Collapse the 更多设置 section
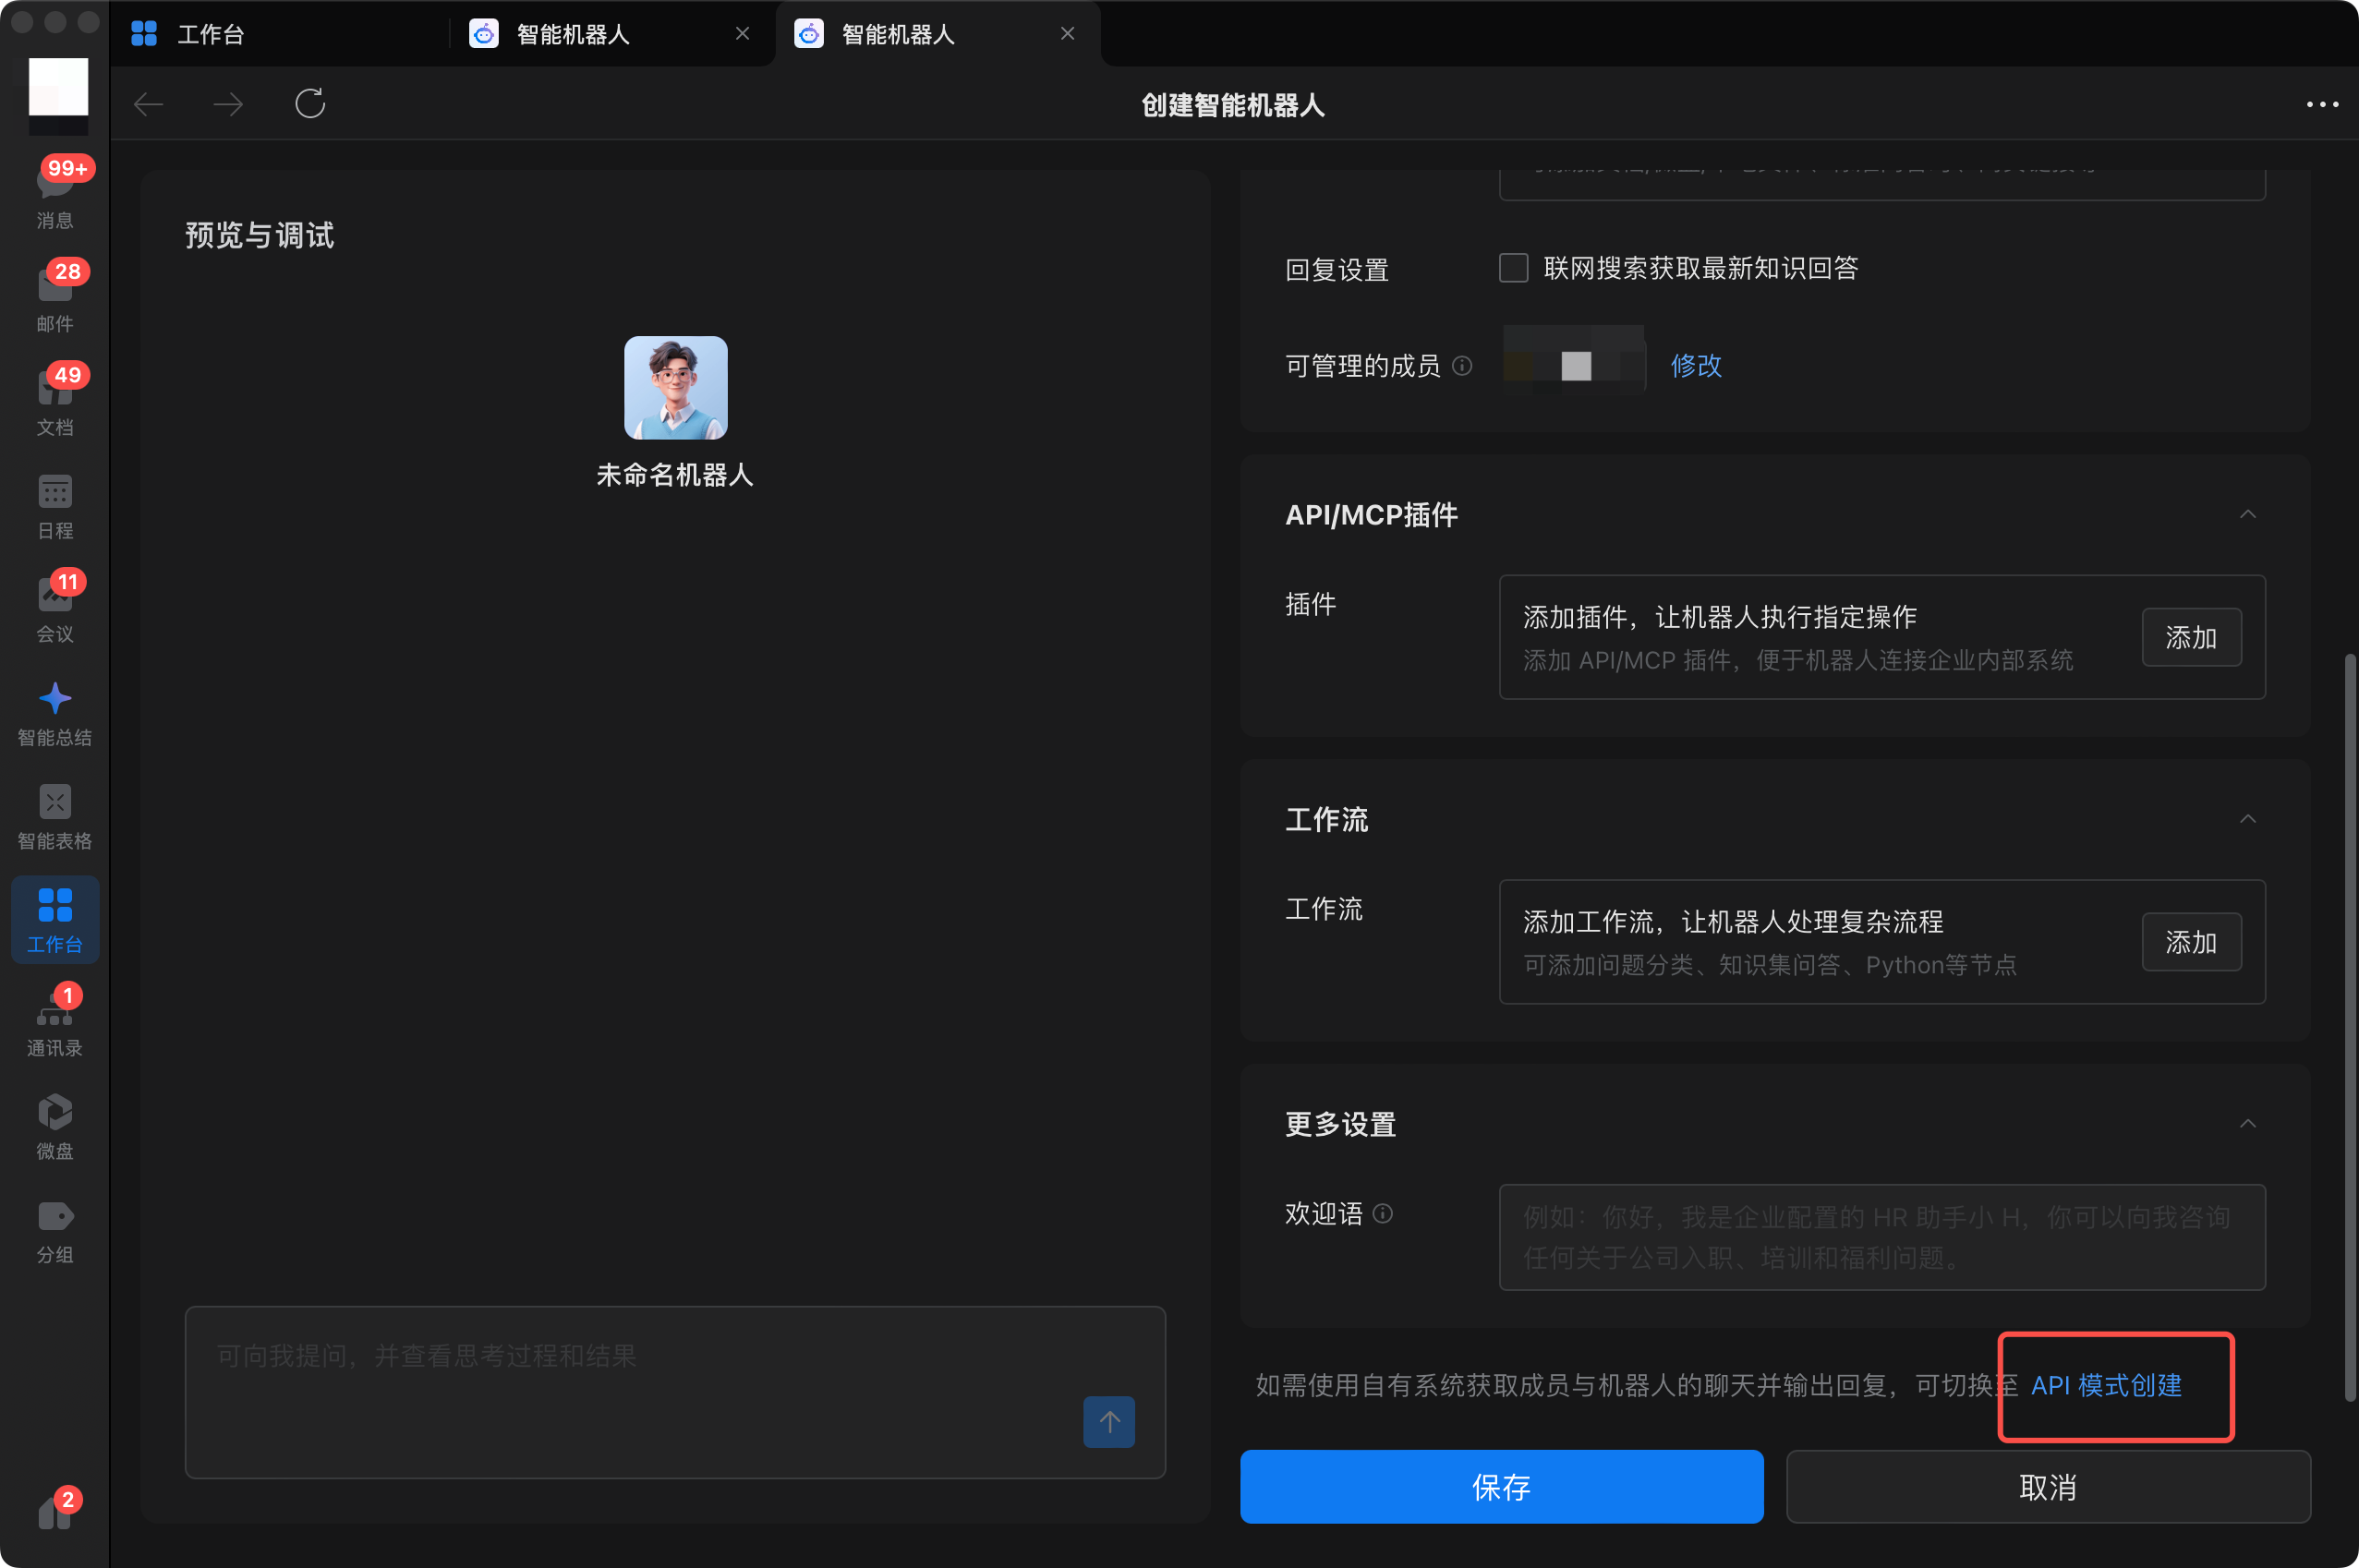Image resolution: width=2359 pixels, height=1568 pixels. click(x=2246, y=1123)
